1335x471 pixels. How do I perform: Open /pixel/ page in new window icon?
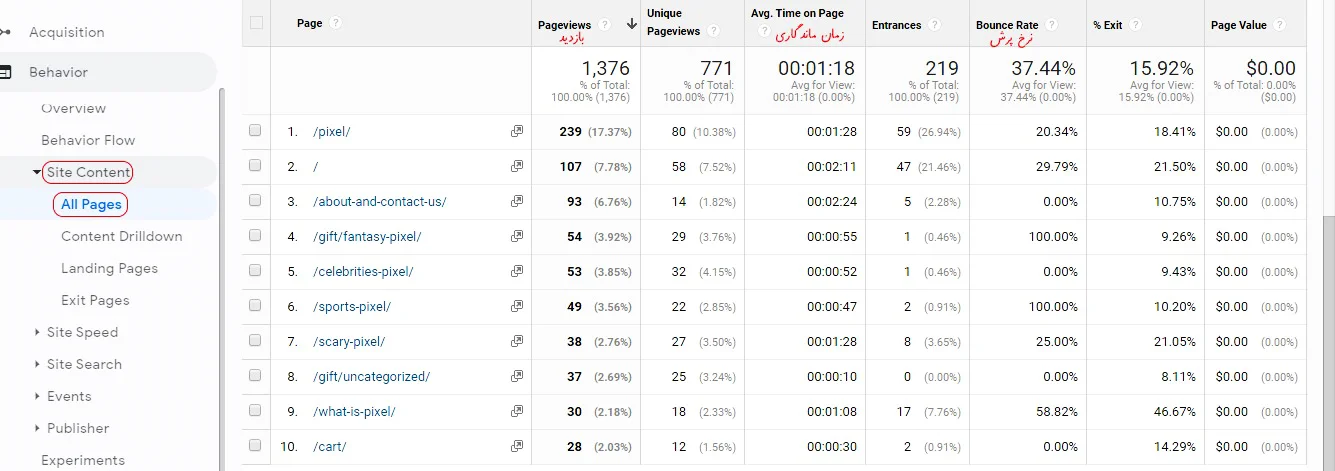click(517, 131)
